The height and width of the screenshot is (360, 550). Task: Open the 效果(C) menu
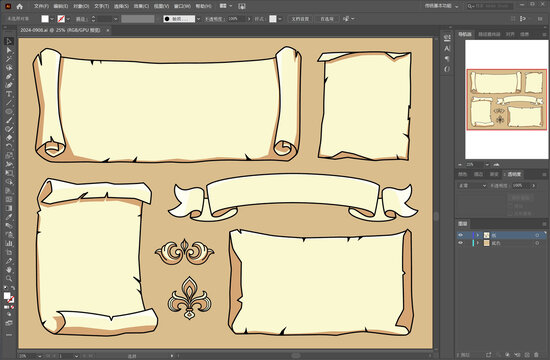click(x=141, y=6)
